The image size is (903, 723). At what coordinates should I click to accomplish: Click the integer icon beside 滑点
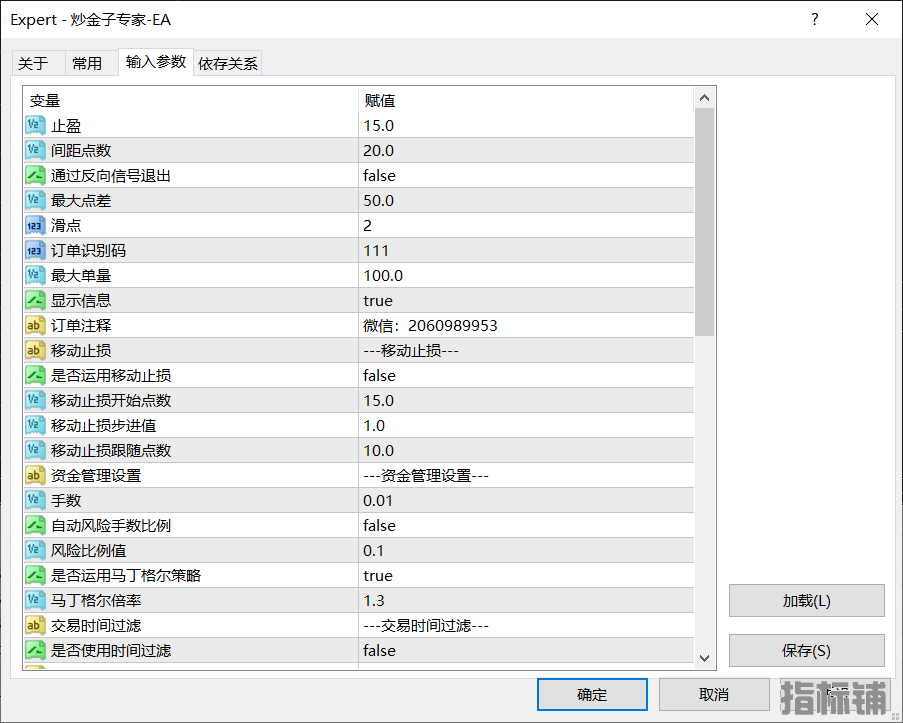pos(35,225)
